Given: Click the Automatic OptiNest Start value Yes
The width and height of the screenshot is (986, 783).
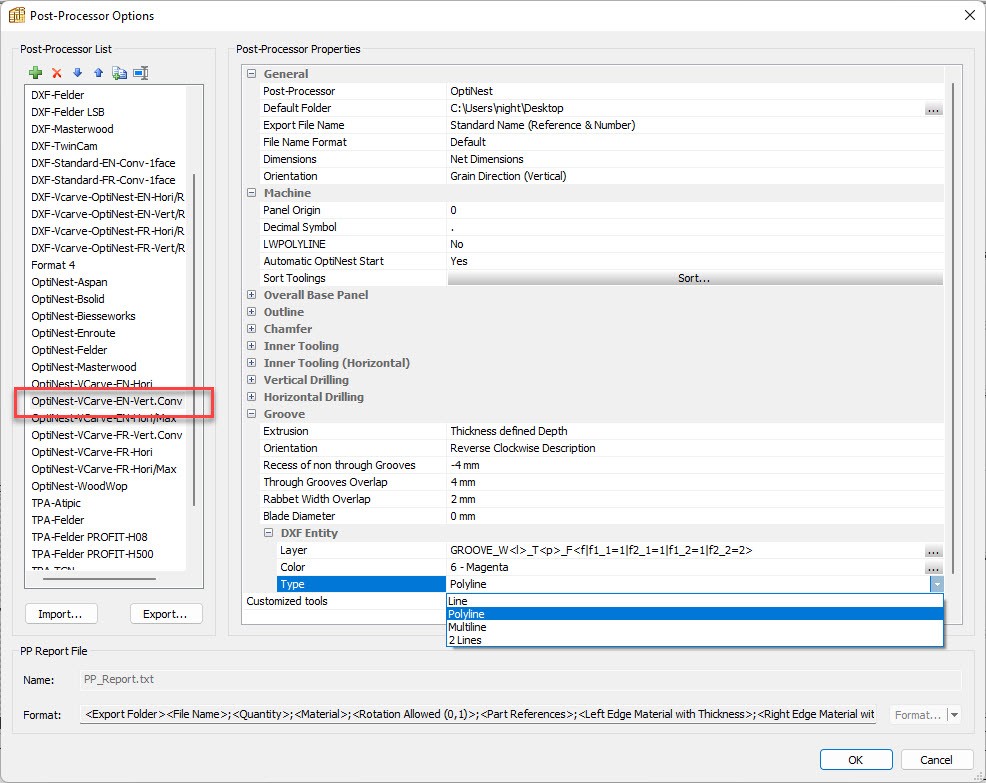Looking at the screenshot, I should point(459,261).
